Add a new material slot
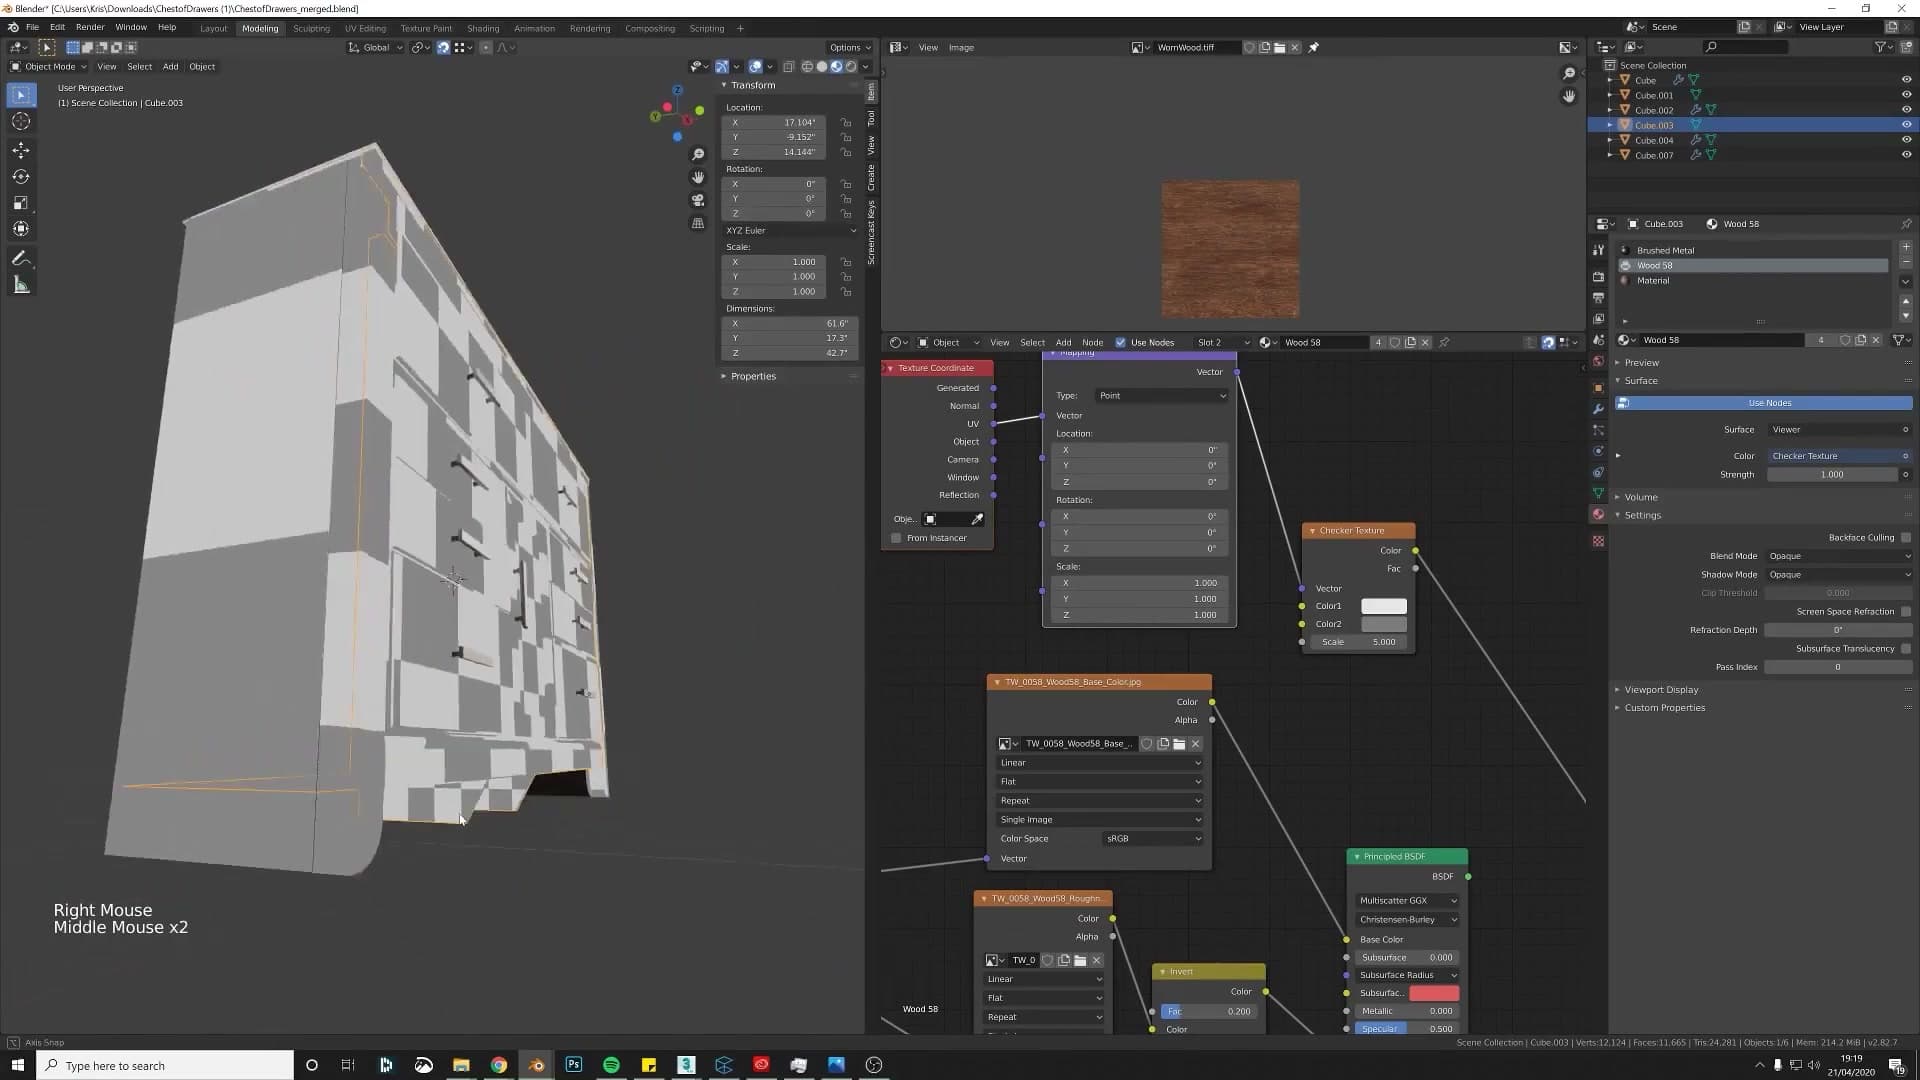 1906,246
